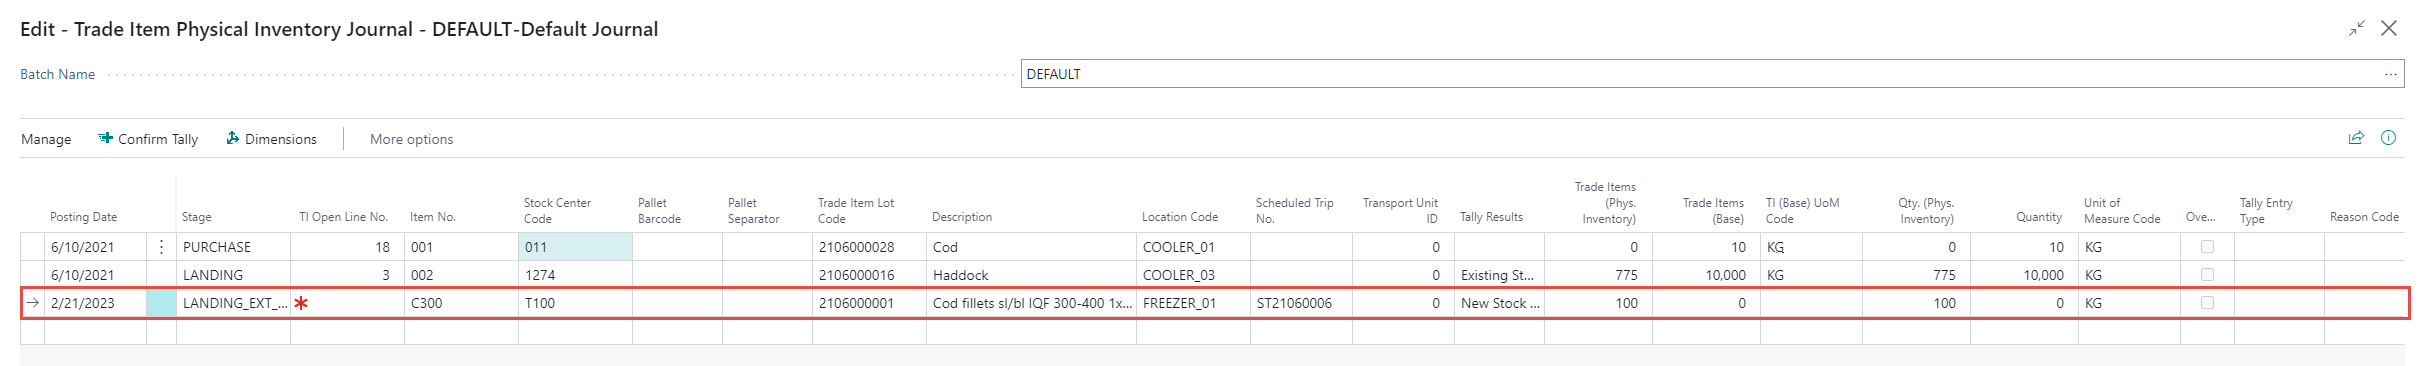Image resolution: width=2426 pixels, height=366 pixels.
Task: Select the highlighted Stock Center Code cell 011
Action: pos(575,247)
